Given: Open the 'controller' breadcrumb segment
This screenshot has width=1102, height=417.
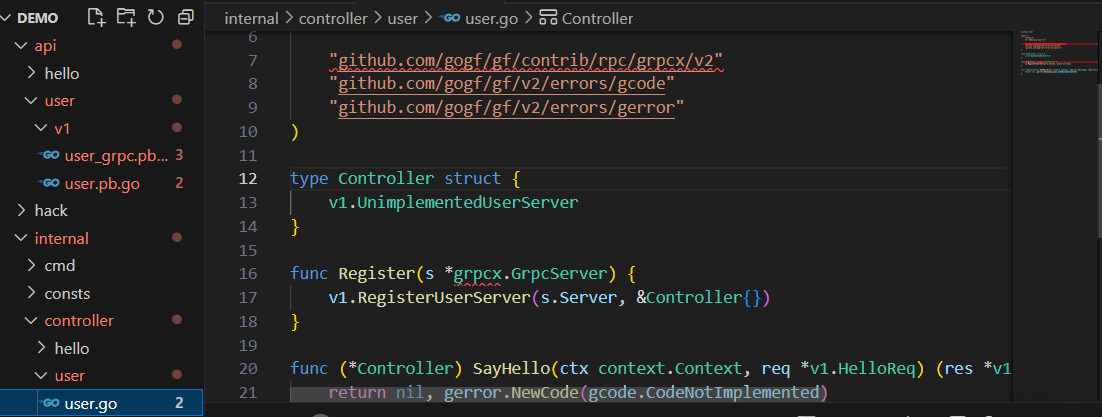Looking at the screenshot, I should pyautogui.click(x=334, y=18).
